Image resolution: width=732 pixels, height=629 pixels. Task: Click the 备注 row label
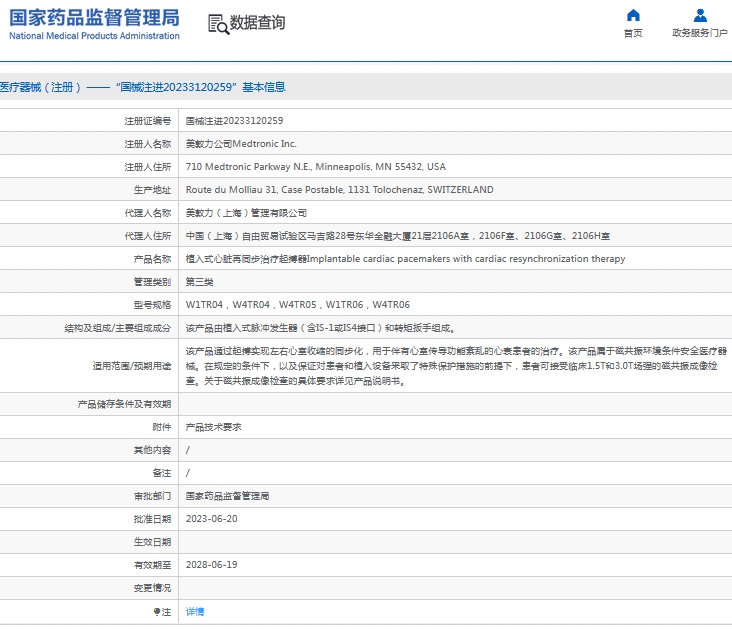coord(162,473)
